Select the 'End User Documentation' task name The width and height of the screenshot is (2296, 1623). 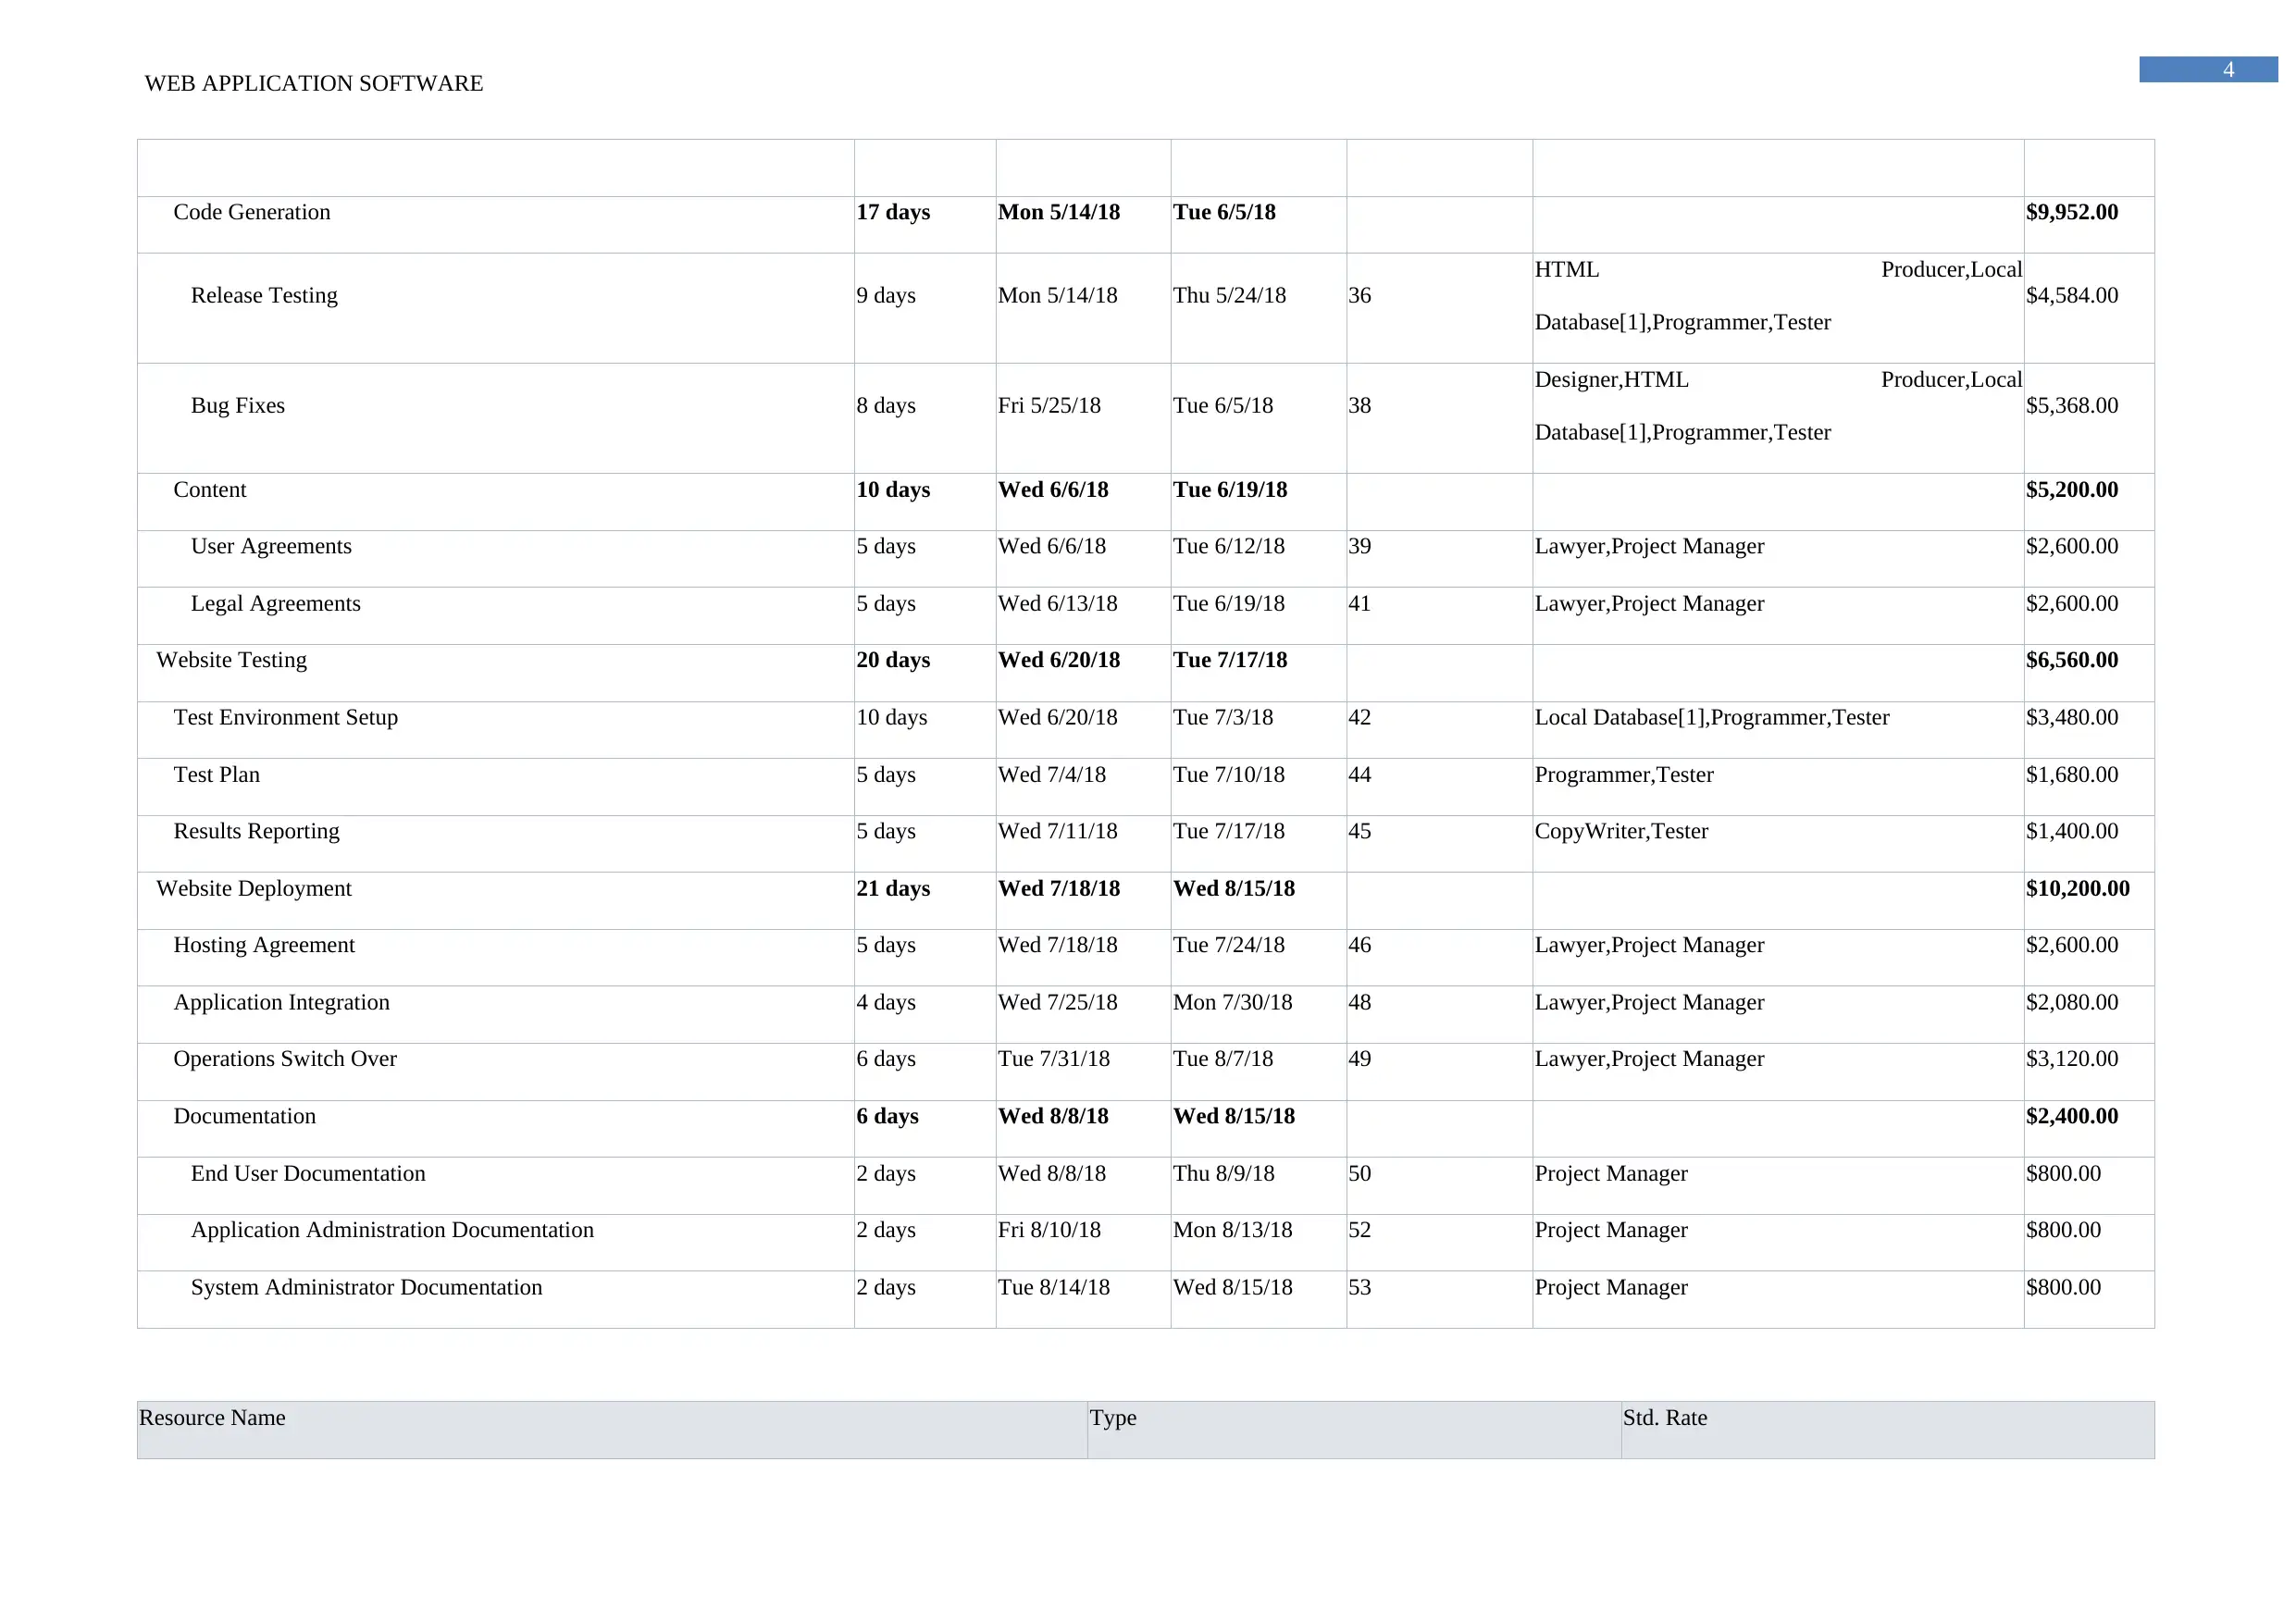pyautogui.click(x=308, y=1173)
